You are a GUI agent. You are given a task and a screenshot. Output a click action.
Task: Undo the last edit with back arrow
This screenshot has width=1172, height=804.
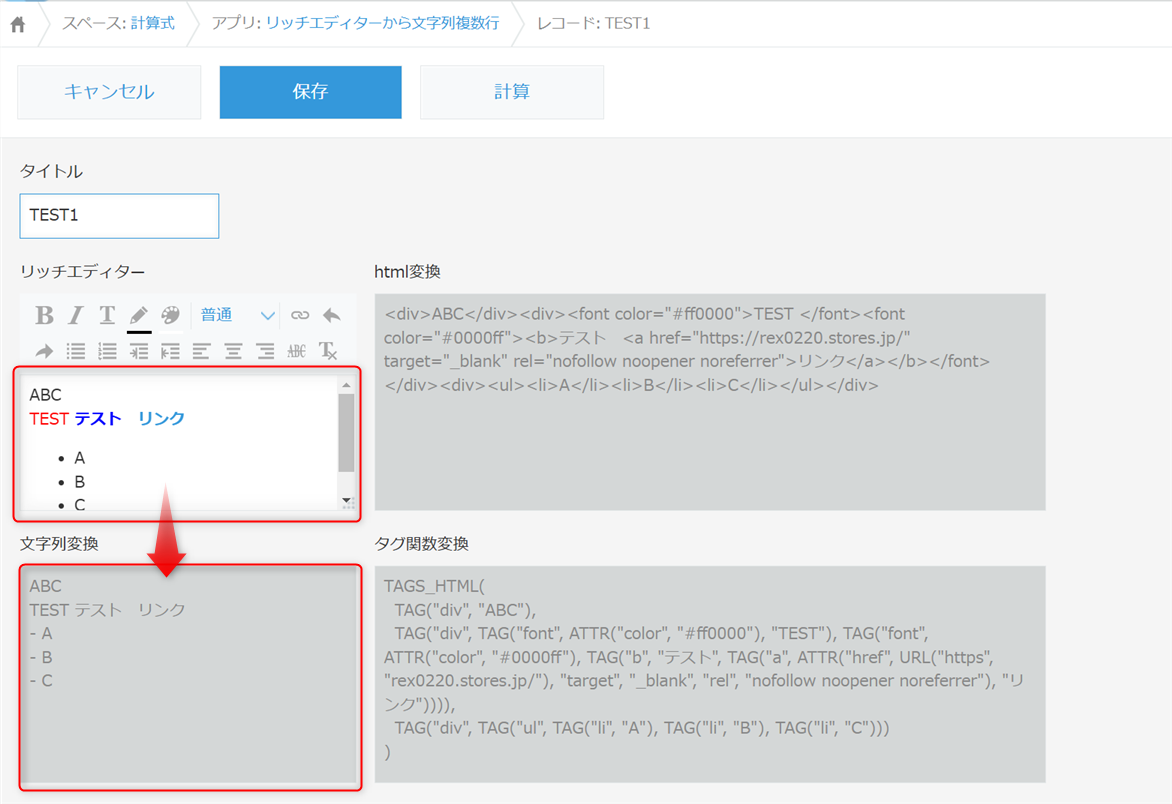click(332, 315)
